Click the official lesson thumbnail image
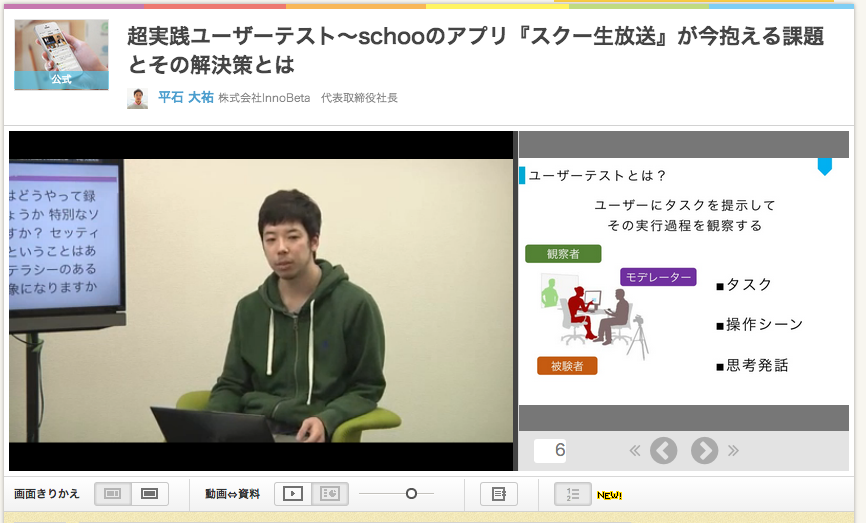The image size is (866, 523). coord(61,55)
